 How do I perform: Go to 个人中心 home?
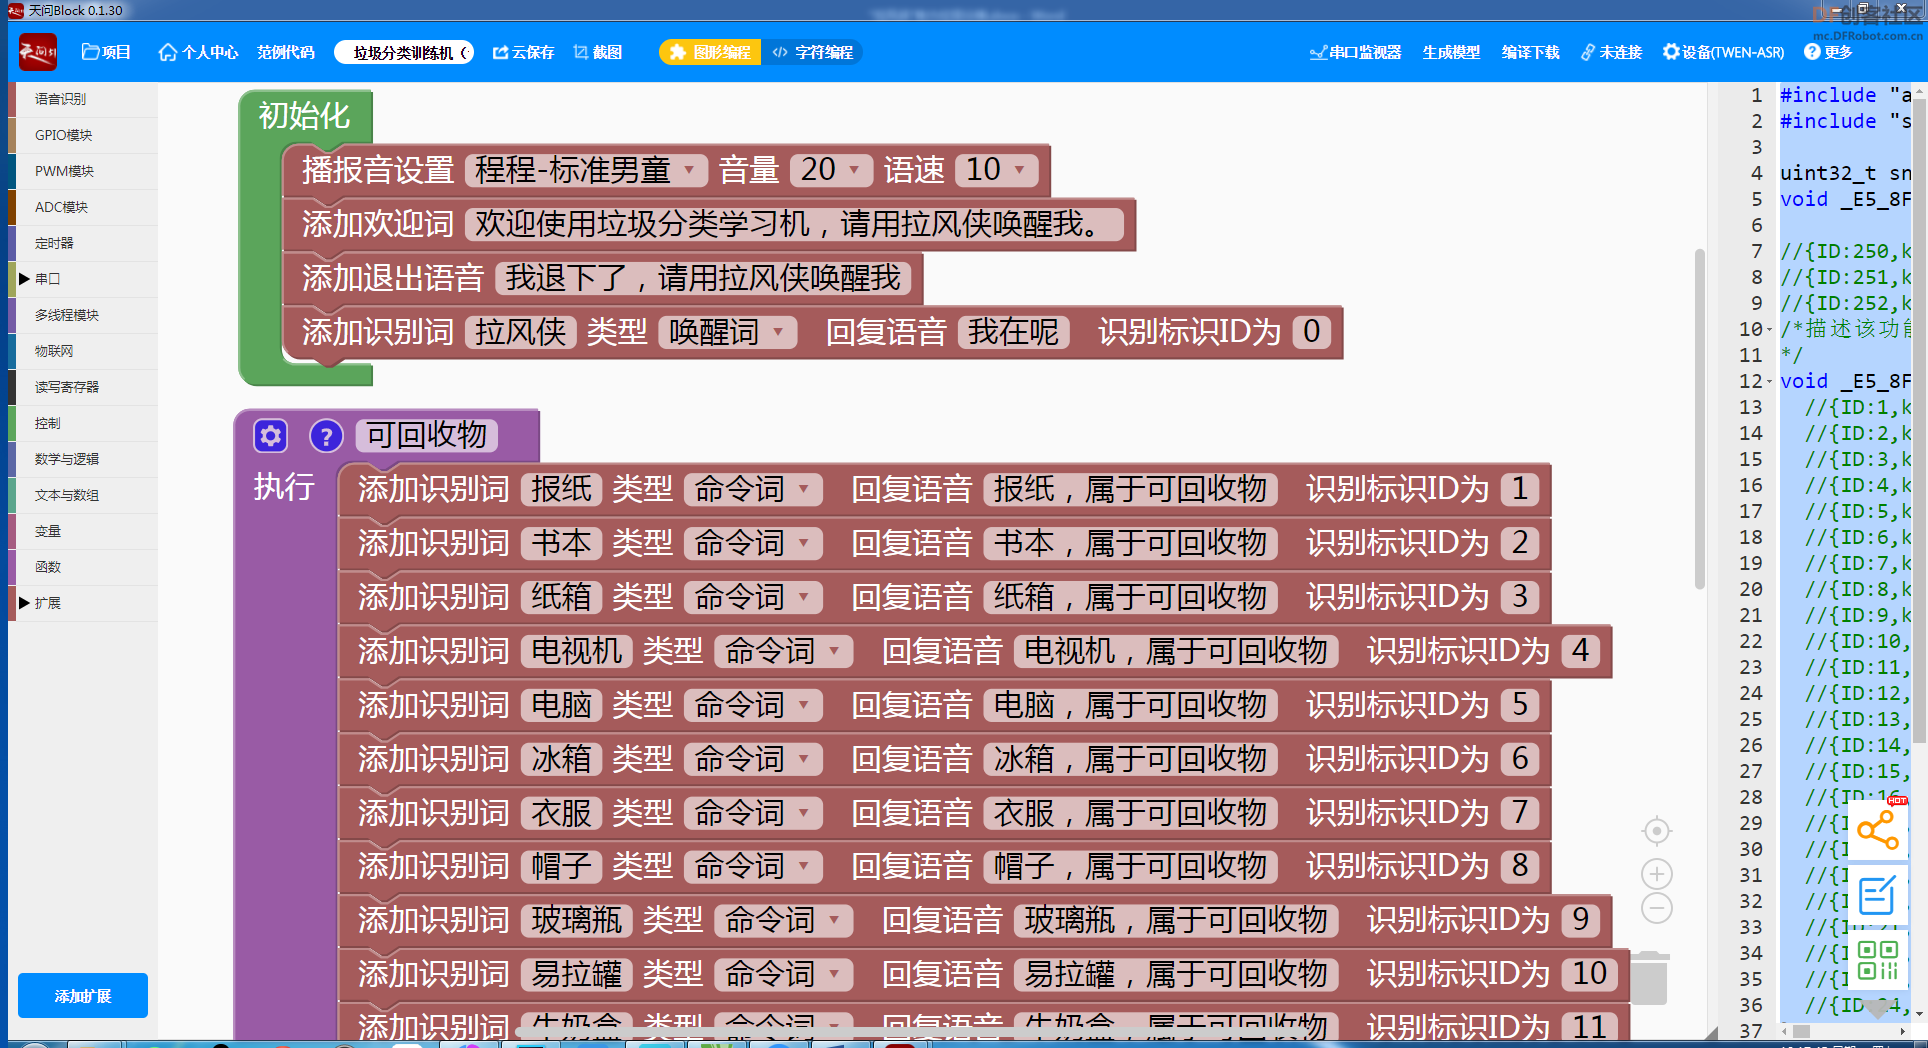click(x=198, y=52)
